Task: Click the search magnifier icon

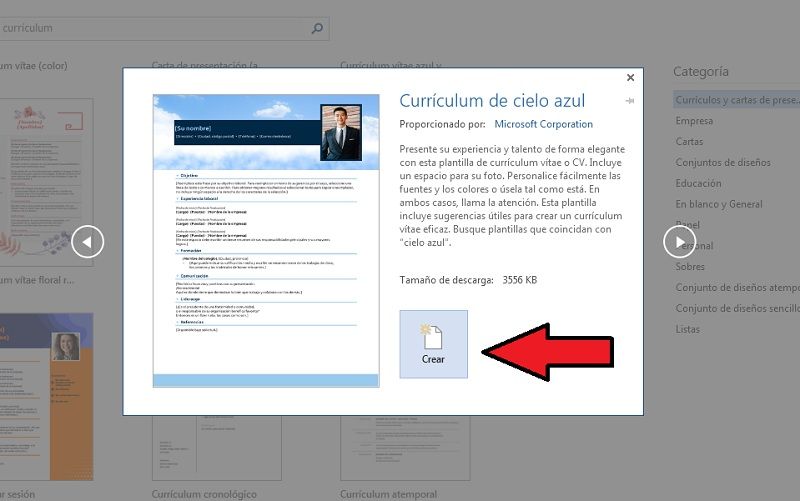Action: tap(318, 28)
